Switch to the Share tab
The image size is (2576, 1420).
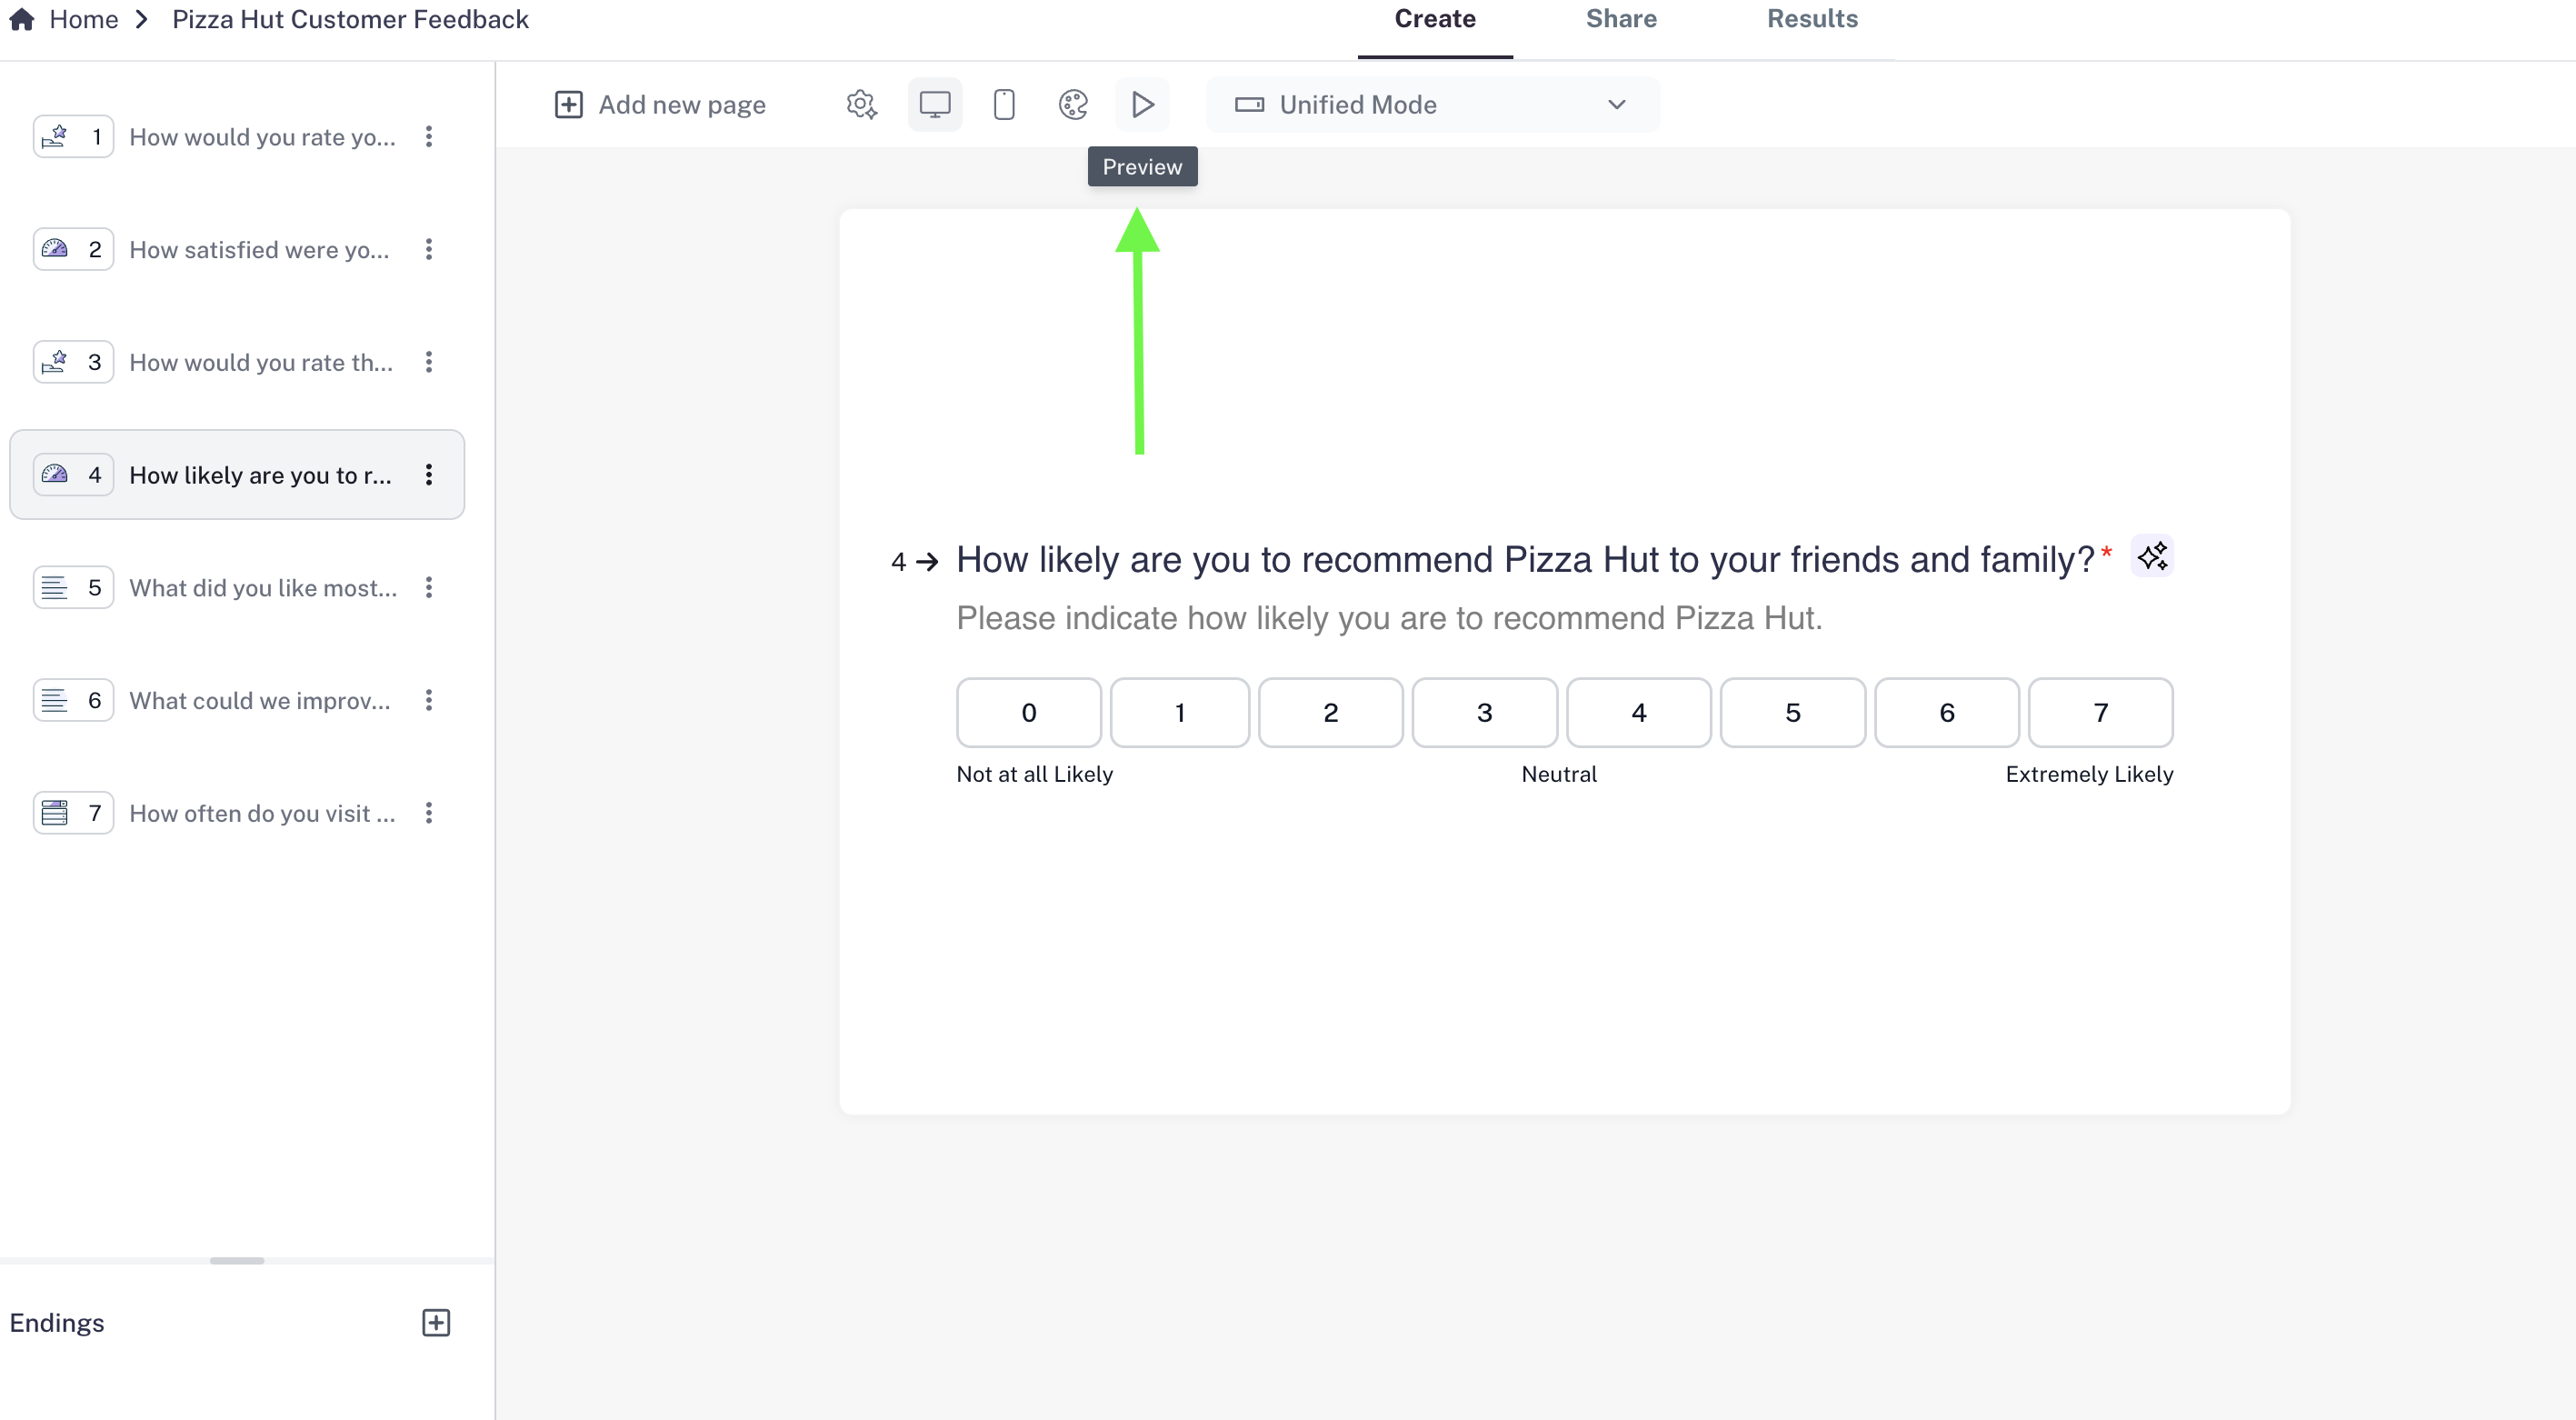(x=1621, y=19)
